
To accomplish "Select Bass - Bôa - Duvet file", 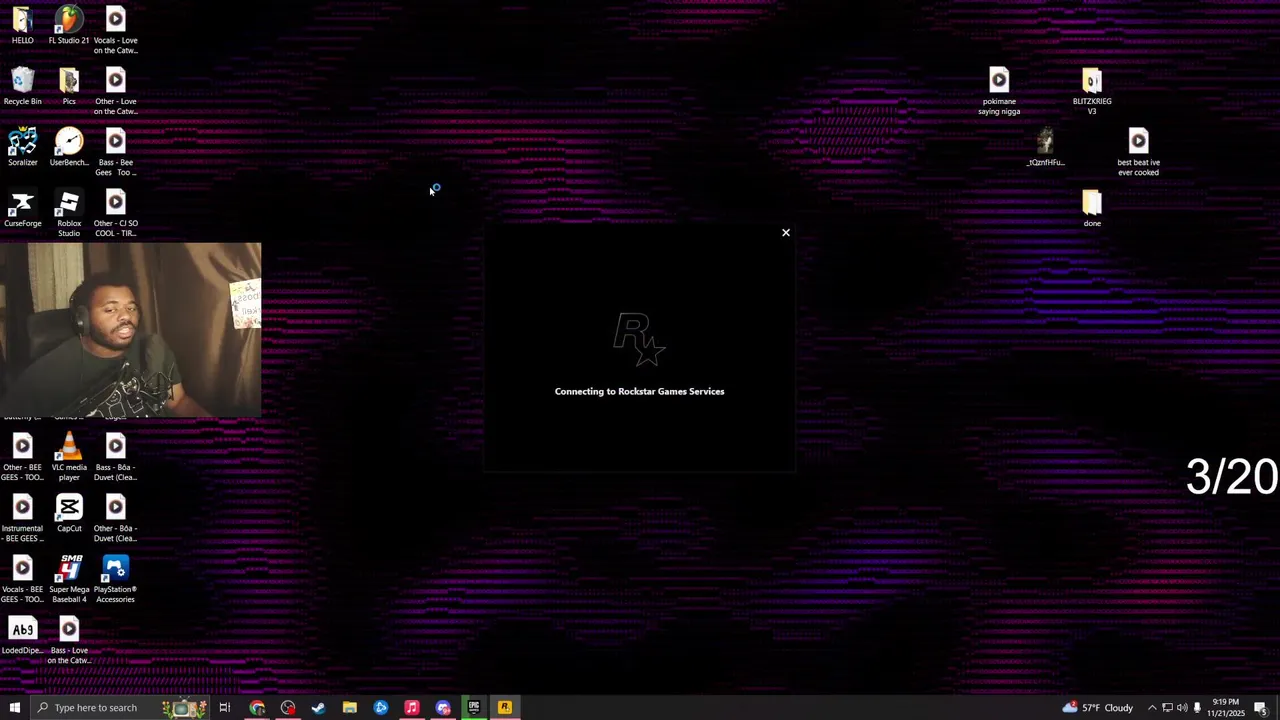I will point(115,458).
